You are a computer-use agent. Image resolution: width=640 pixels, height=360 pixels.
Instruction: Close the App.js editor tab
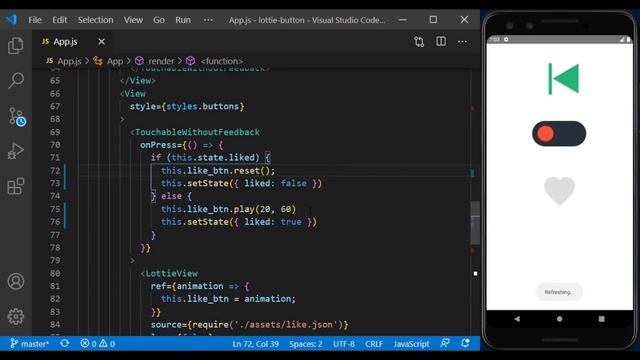tap(102, 42)
